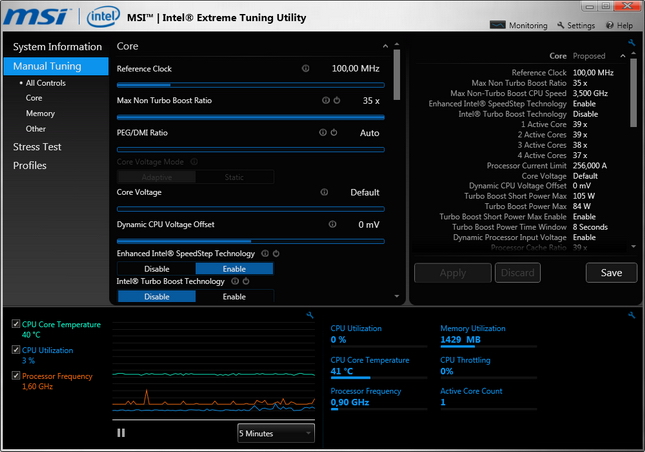This screenshot has height=452, width=645.
Task: Click the 35 x boost ratio value
Action: (x=371, y=100)
